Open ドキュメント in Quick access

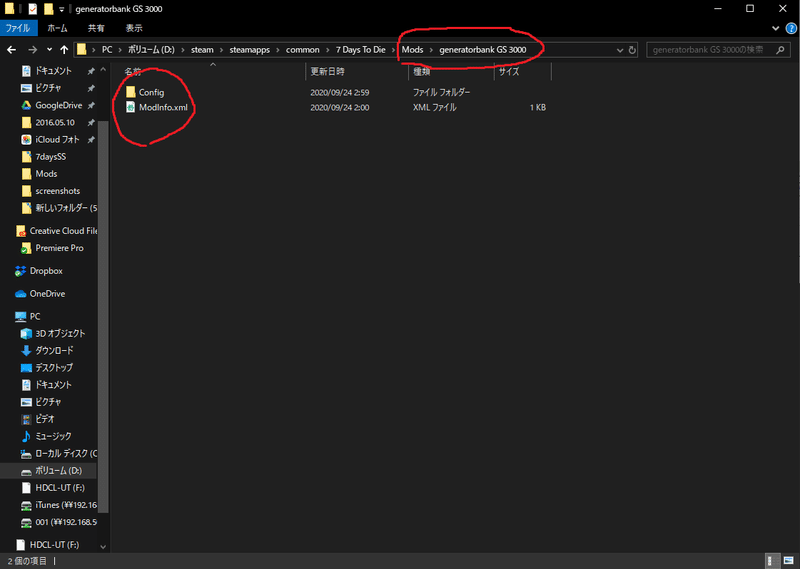[x=53, y=71]
